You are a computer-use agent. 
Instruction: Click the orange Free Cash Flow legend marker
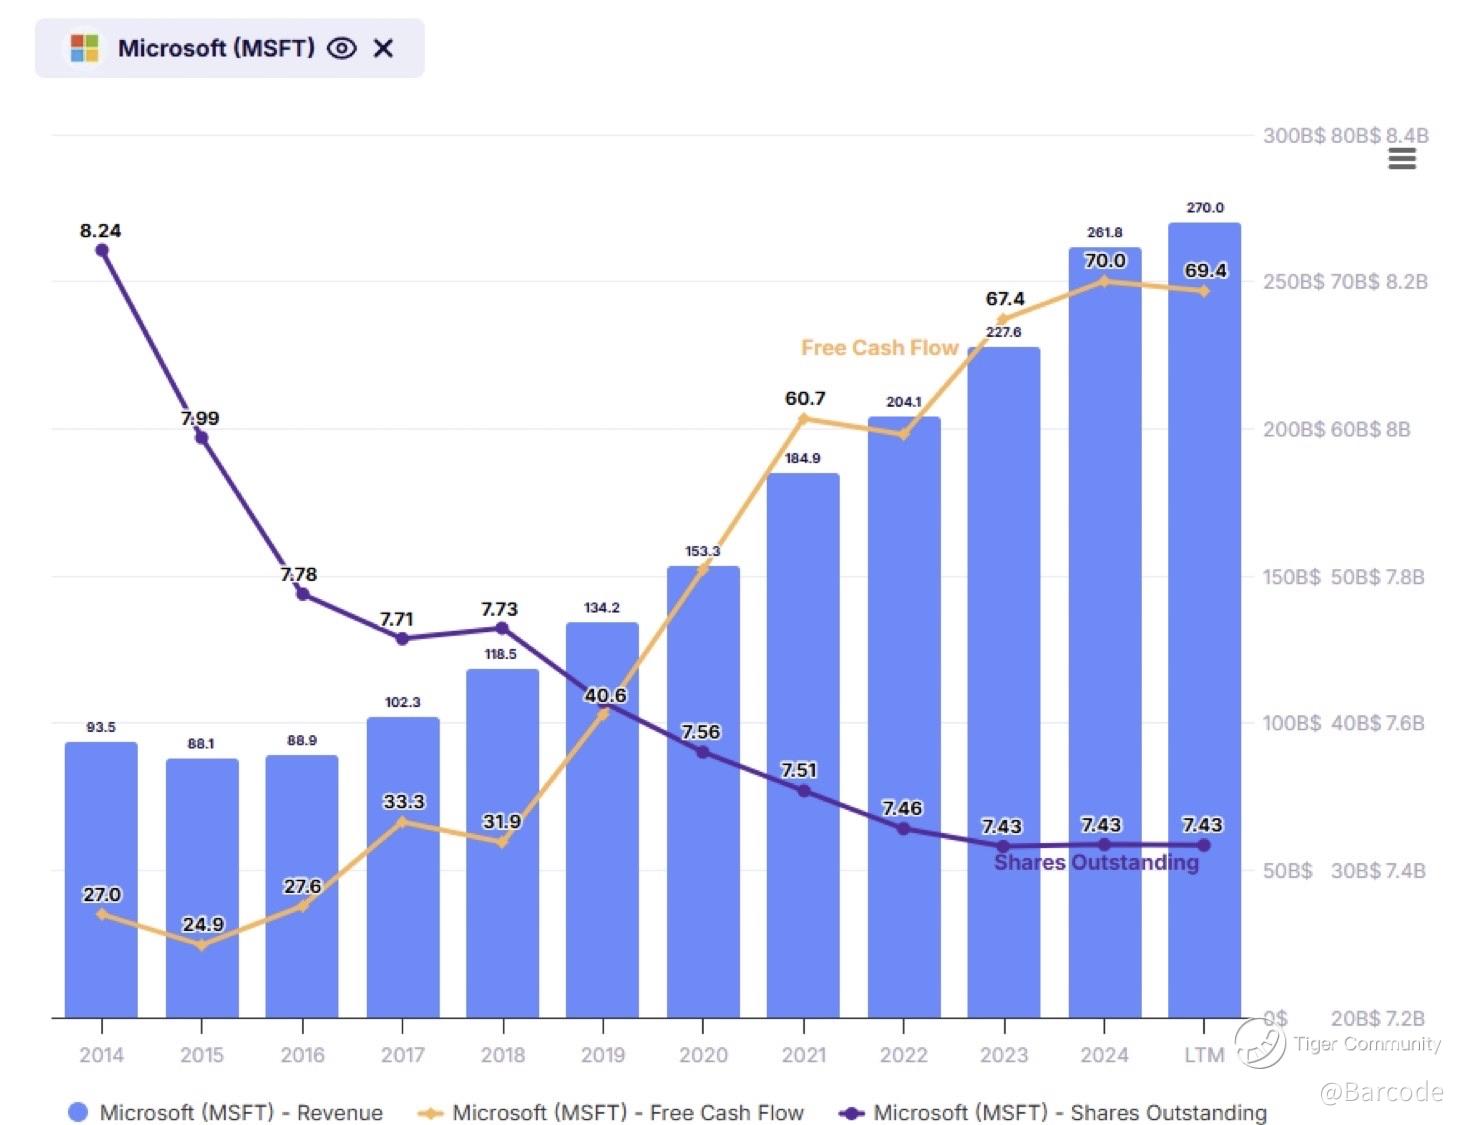pyautogui.click(x=431, y=1113)
